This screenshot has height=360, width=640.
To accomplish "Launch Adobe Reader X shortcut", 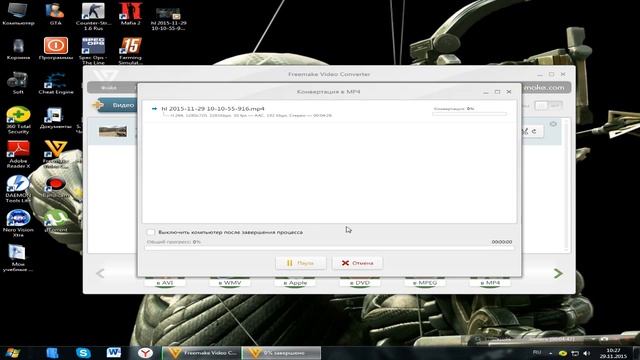I will pos(18,154).
